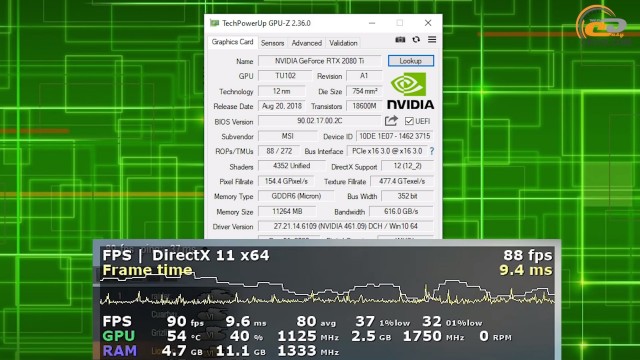
Task: Open the Advanced tab
Action: click(x=307, y=43)
